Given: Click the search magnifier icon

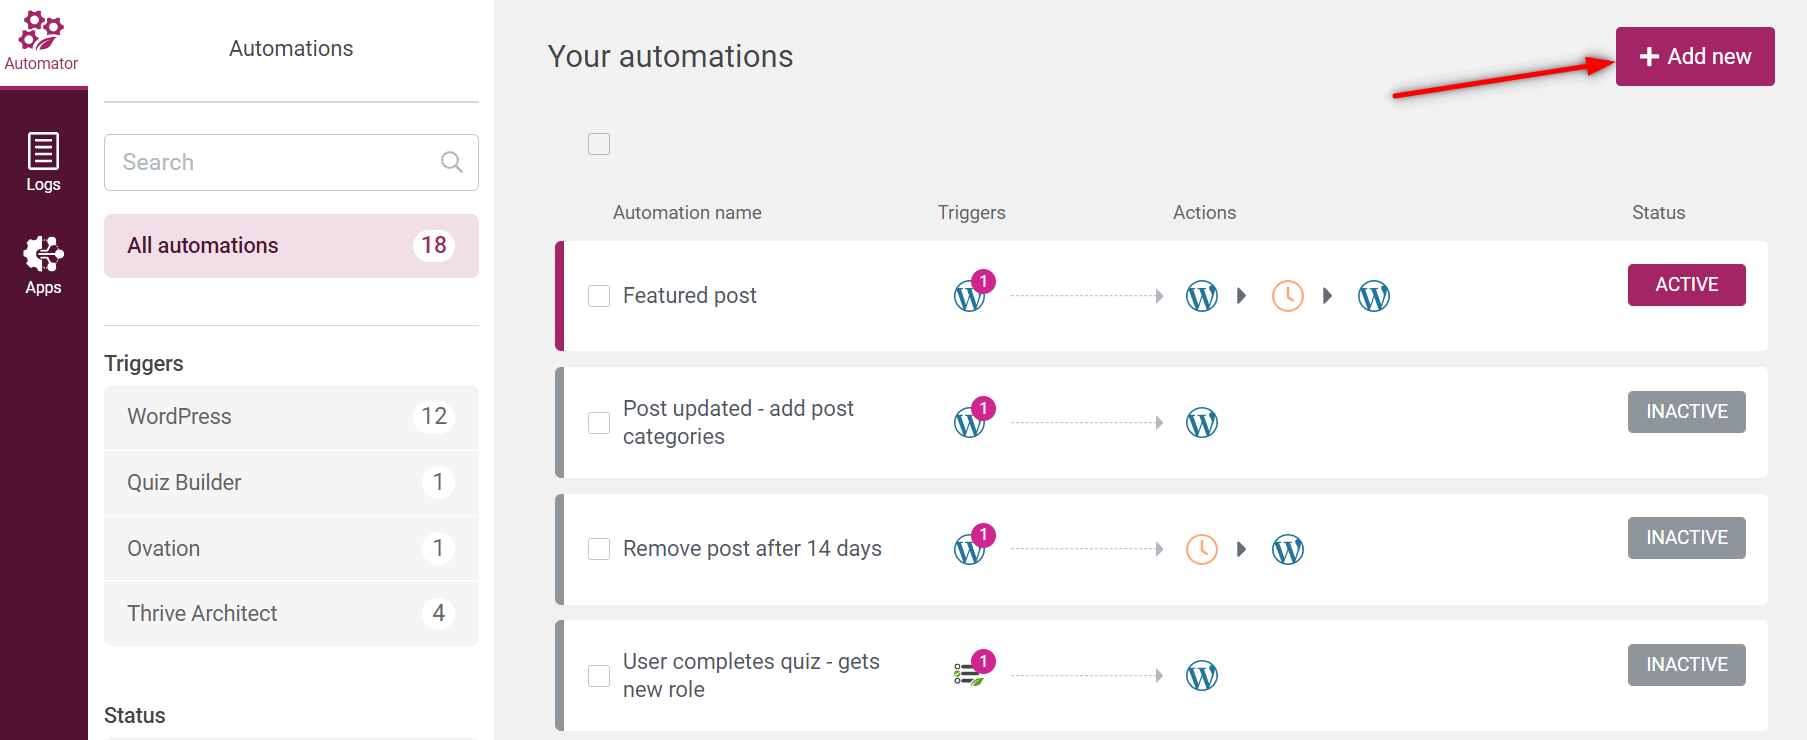Looking at the screenshot, I should 452,162.
